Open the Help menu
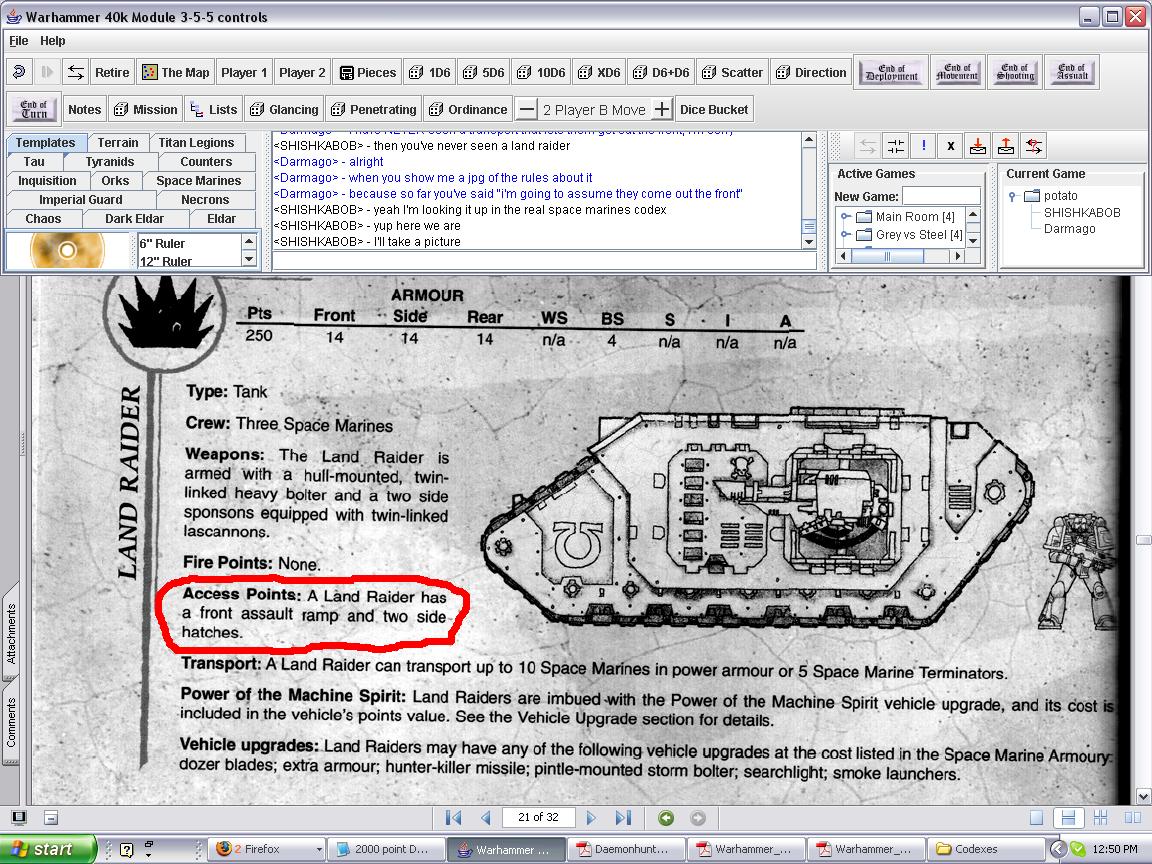This screenshot has width=1152, height=864. [x=52, y=40]
